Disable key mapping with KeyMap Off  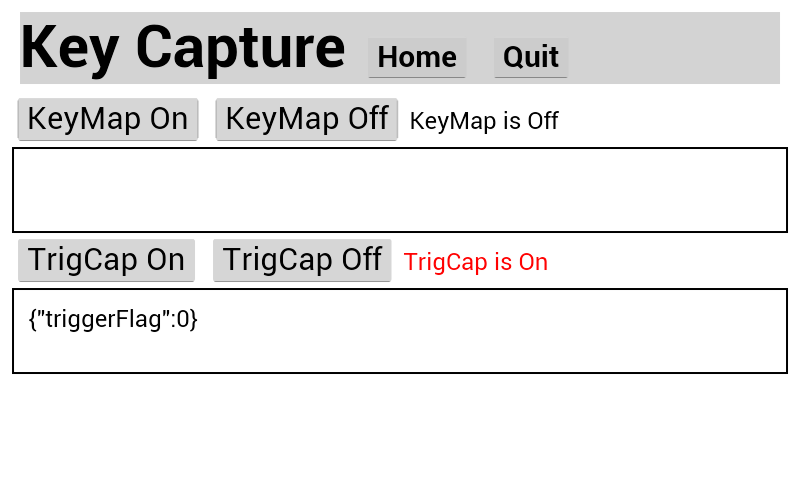point(306,119)
